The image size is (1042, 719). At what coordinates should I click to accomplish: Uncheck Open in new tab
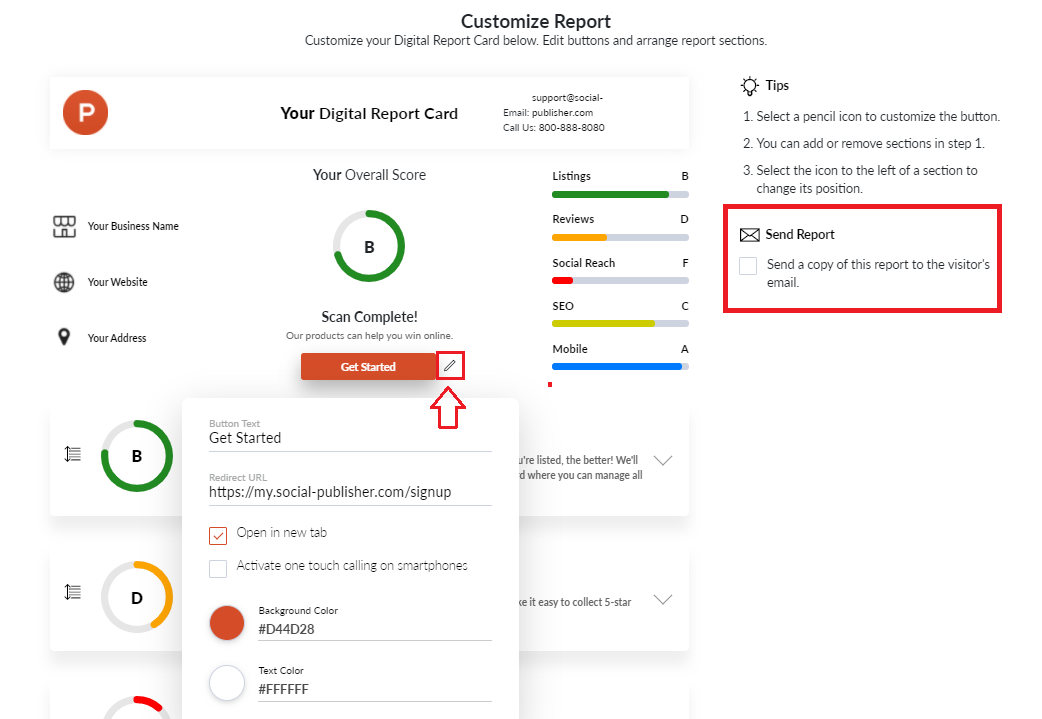point(218,536)
